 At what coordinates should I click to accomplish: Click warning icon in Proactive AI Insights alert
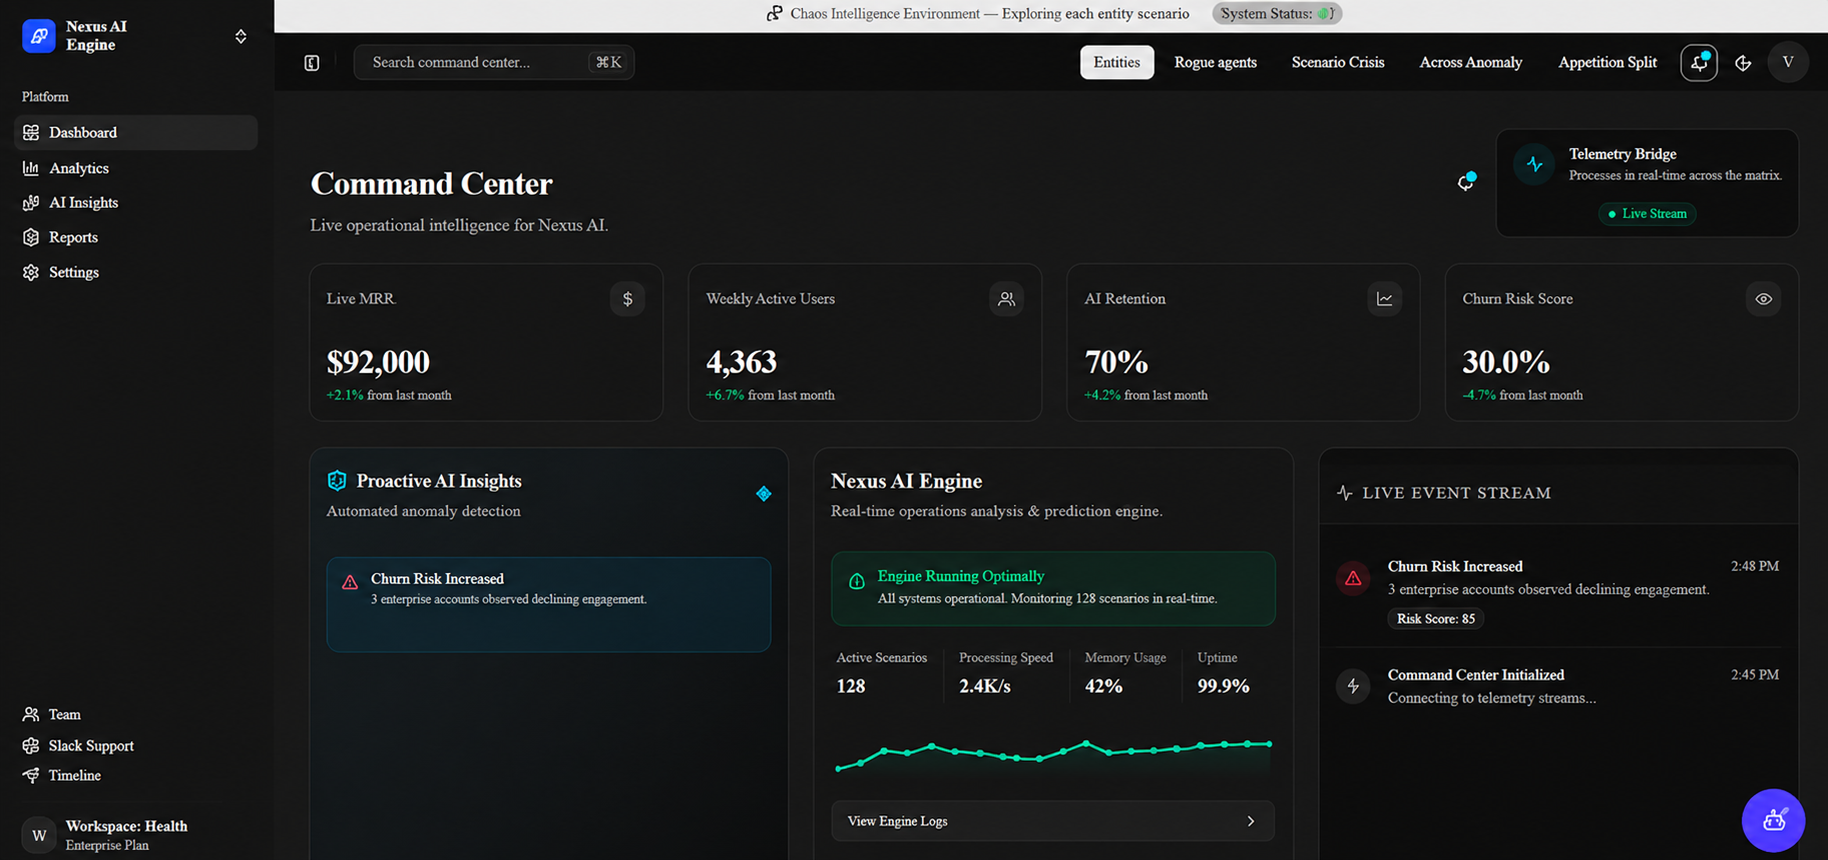coord(350,582)
